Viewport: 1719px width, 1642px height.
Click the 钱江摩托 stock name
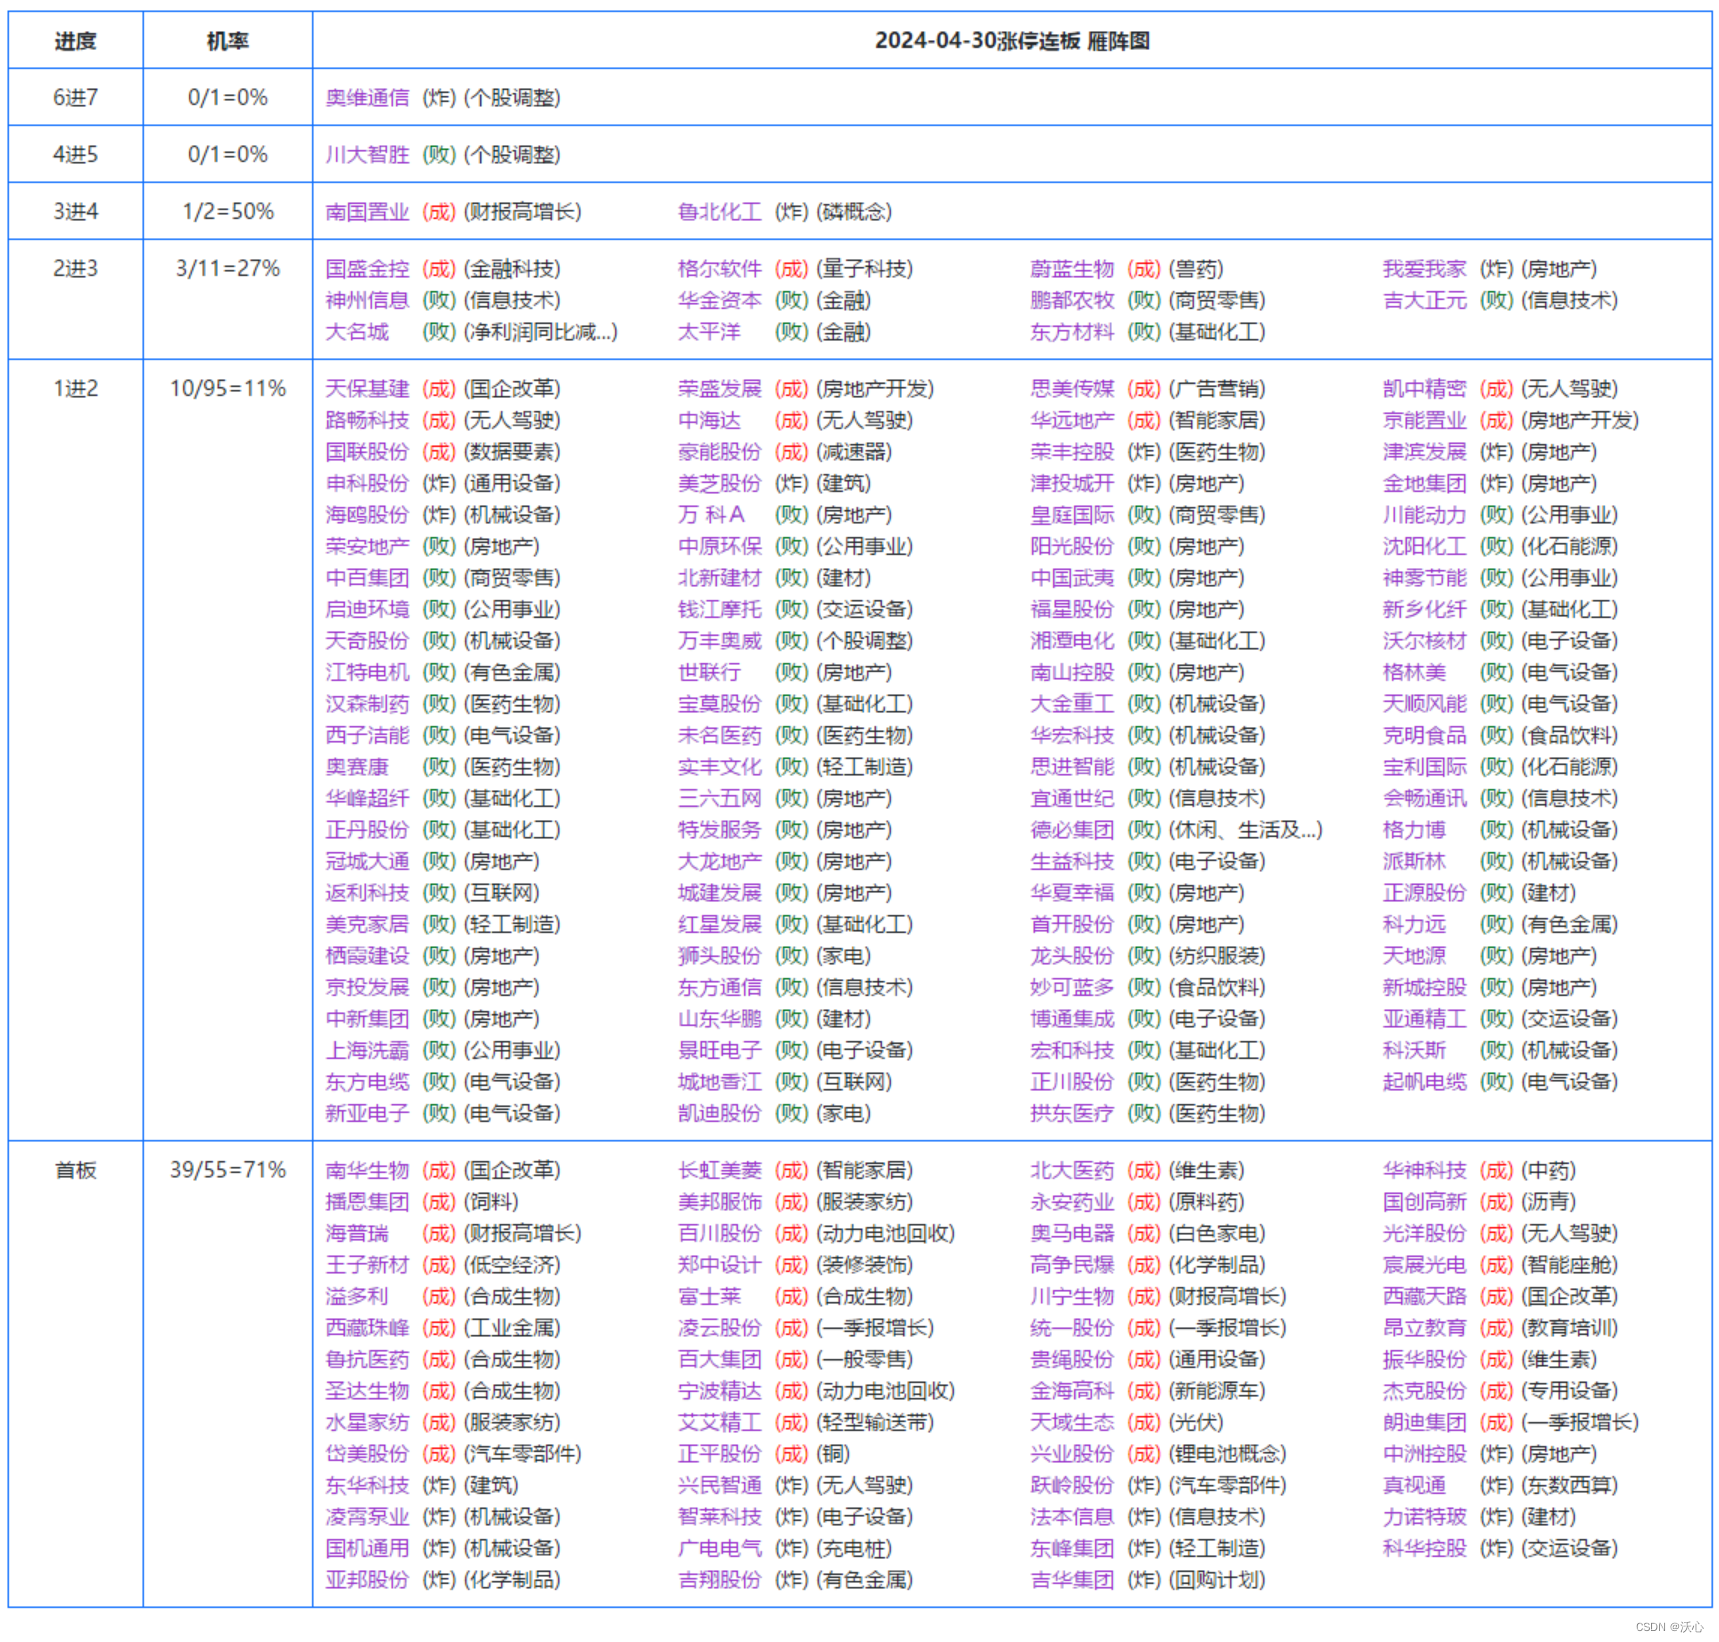tap(719, 609)
